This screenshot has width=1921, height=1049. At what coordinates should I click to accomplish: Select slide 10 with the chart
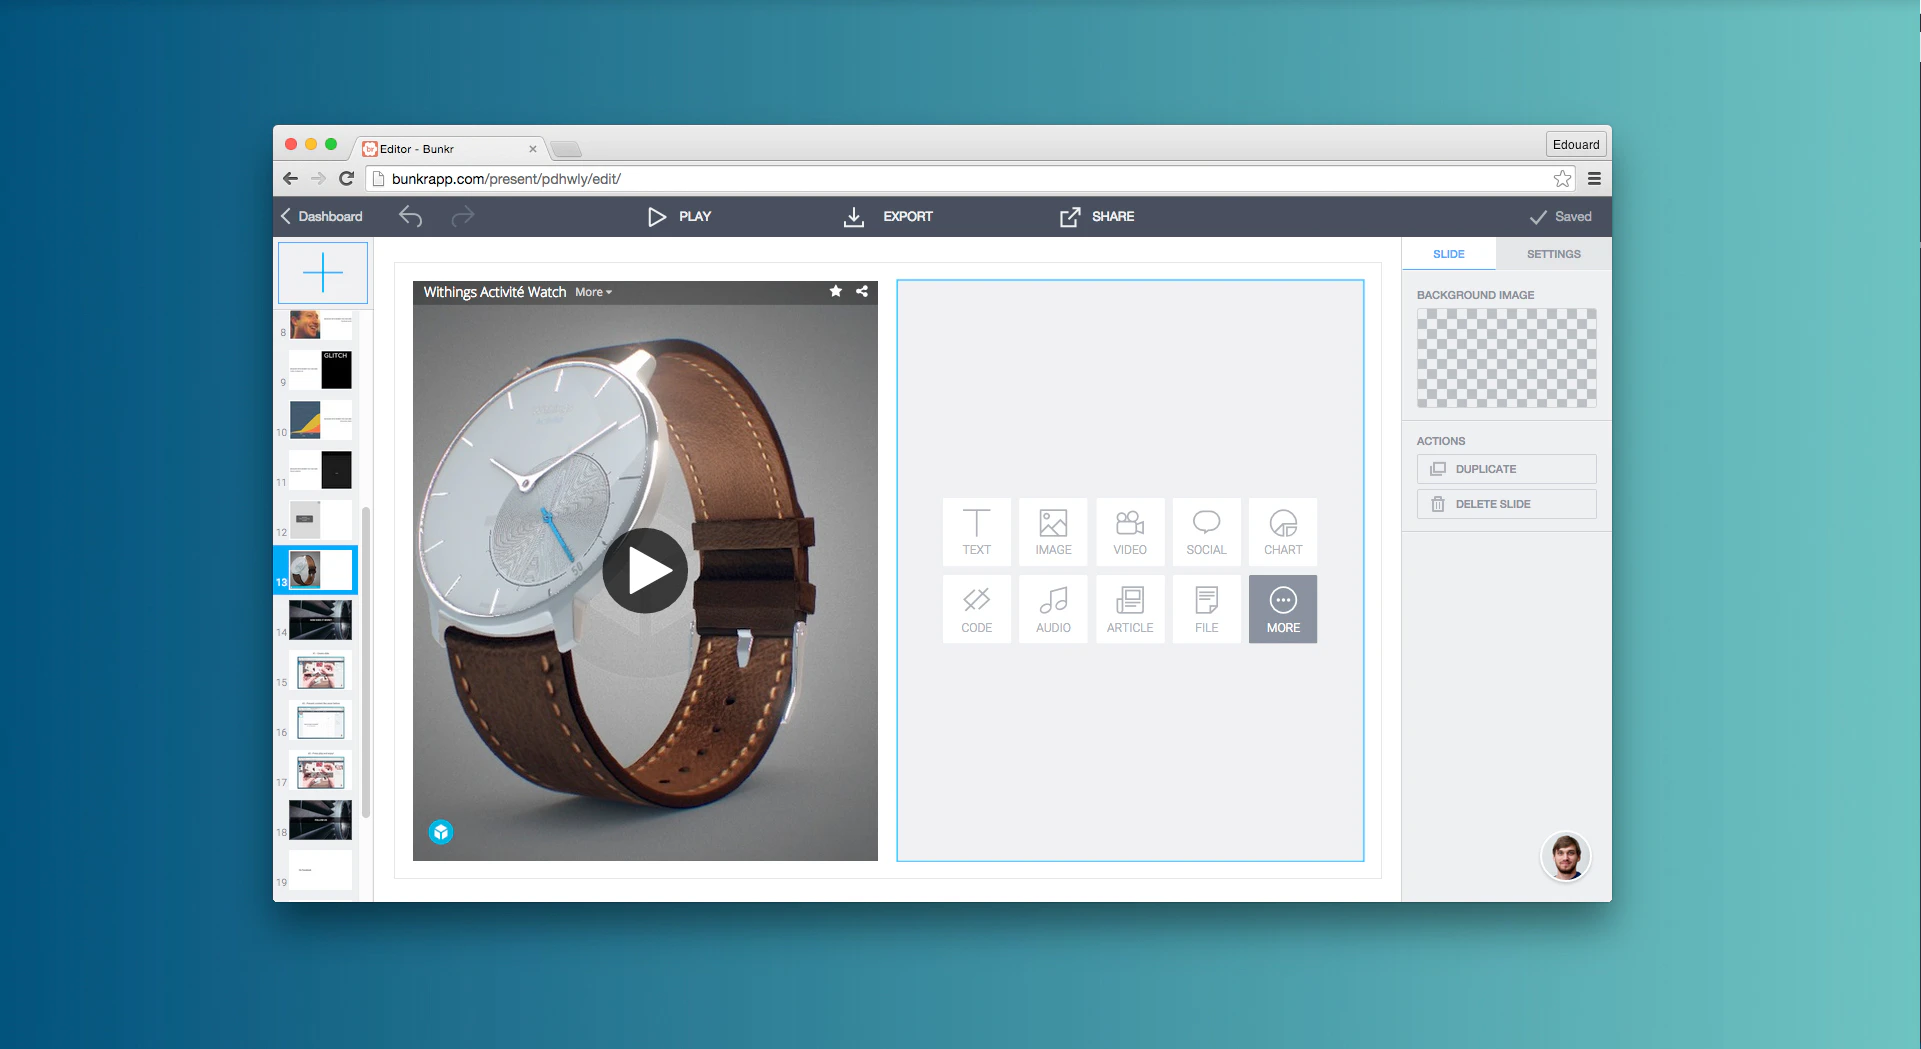pyautogui.click(x=320, y=420)
